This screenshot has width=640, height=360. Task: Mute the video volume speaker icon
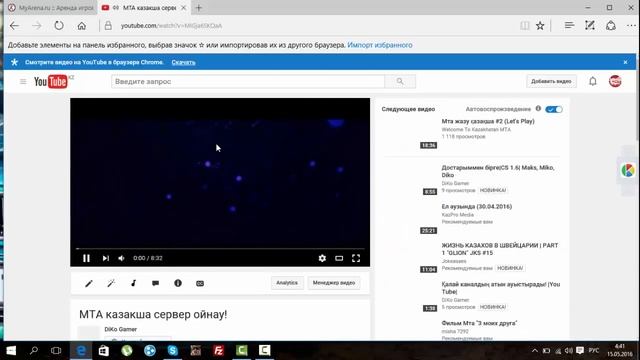coord(121,258)
